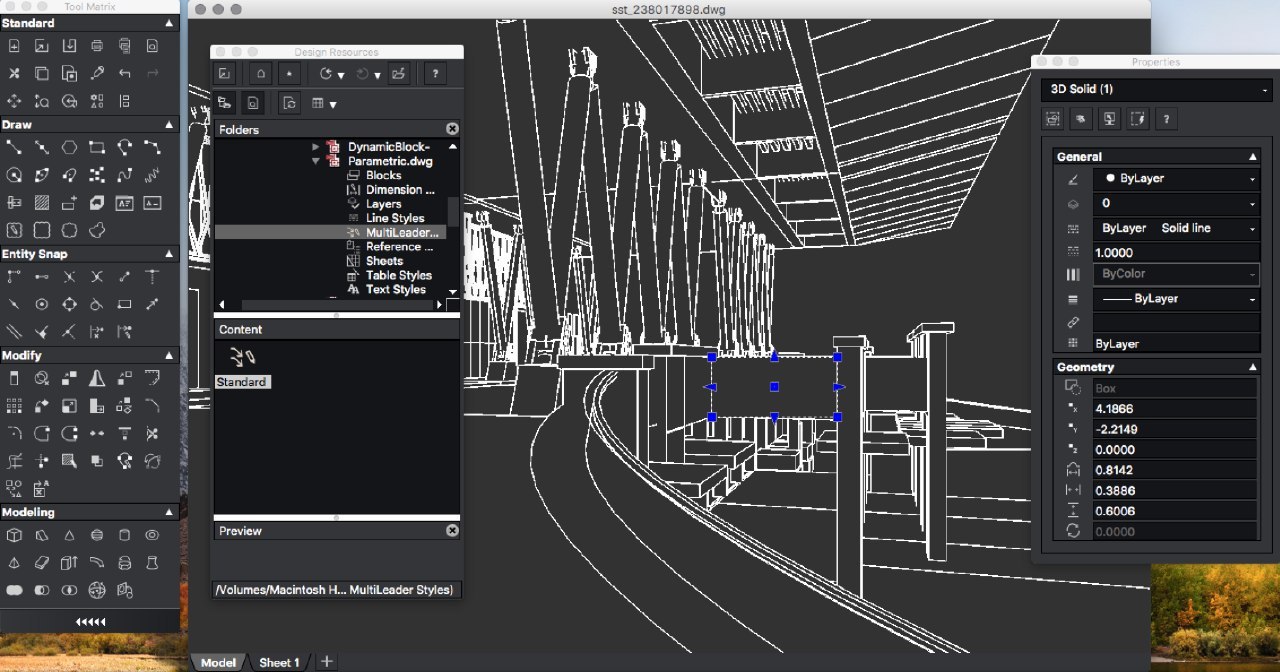Viewport: 1280px width, 672px height.
Task: Toggle the Quadrant entity snap
Action: tap(69, 305)
